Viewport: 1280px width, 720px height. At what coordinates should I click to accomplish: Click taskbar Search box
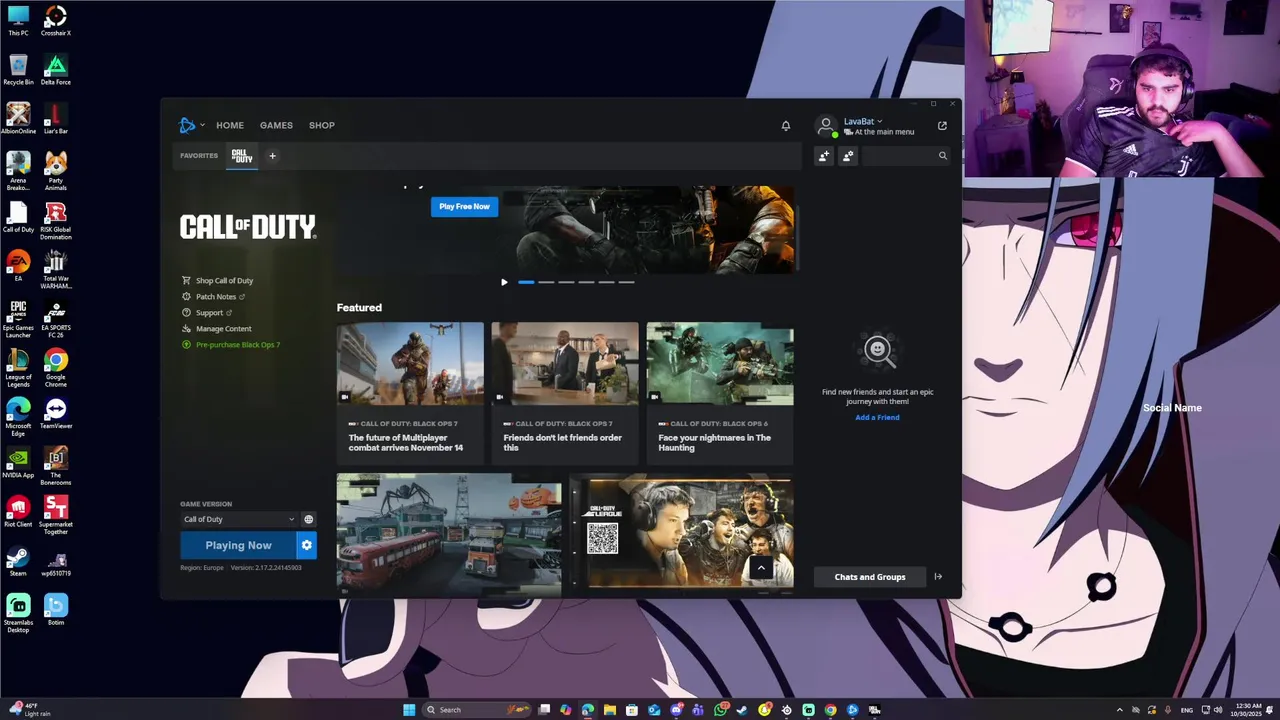point(477,710)
